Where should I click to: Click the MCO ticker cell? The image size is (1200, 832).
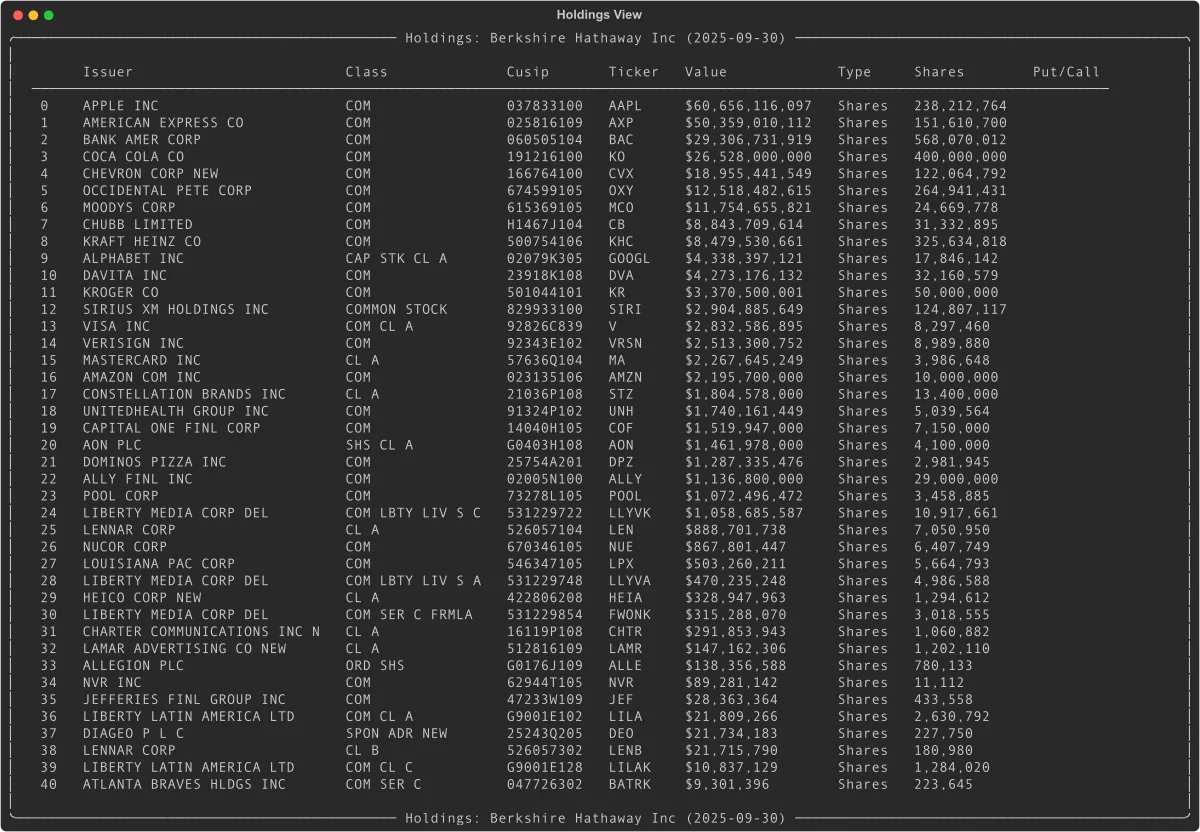coord(621,208)
